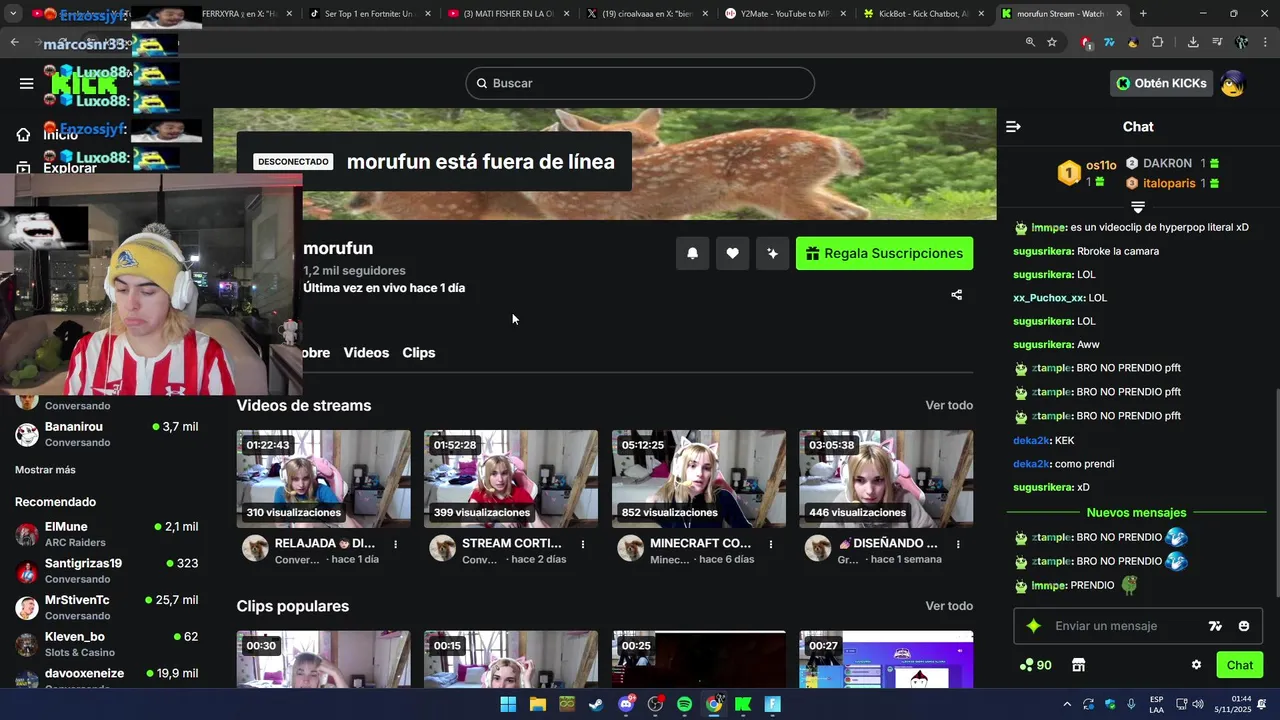Click the red extension icon with badge
Screen dimensions: 1280x720
pos(1086,42)
